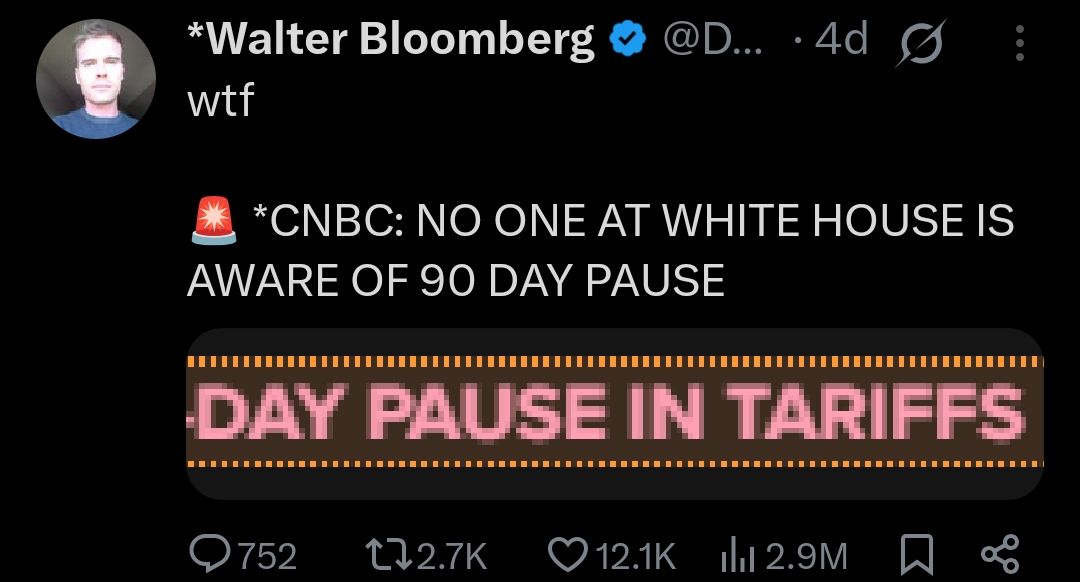1080x582 pixels.
Task: Click the red siren emoji
Action: 212,222
